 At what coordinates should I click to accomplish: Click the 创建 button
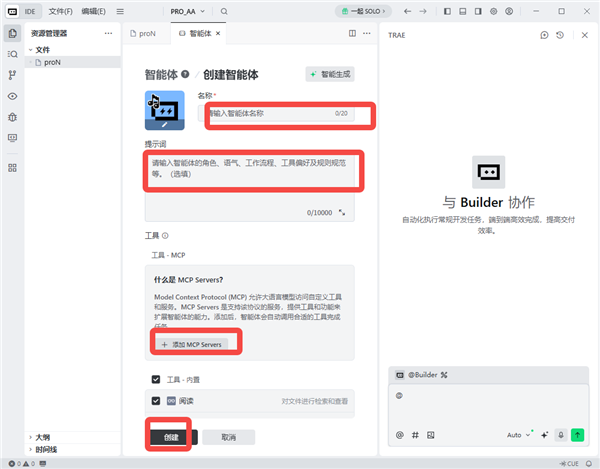(170, 437)
